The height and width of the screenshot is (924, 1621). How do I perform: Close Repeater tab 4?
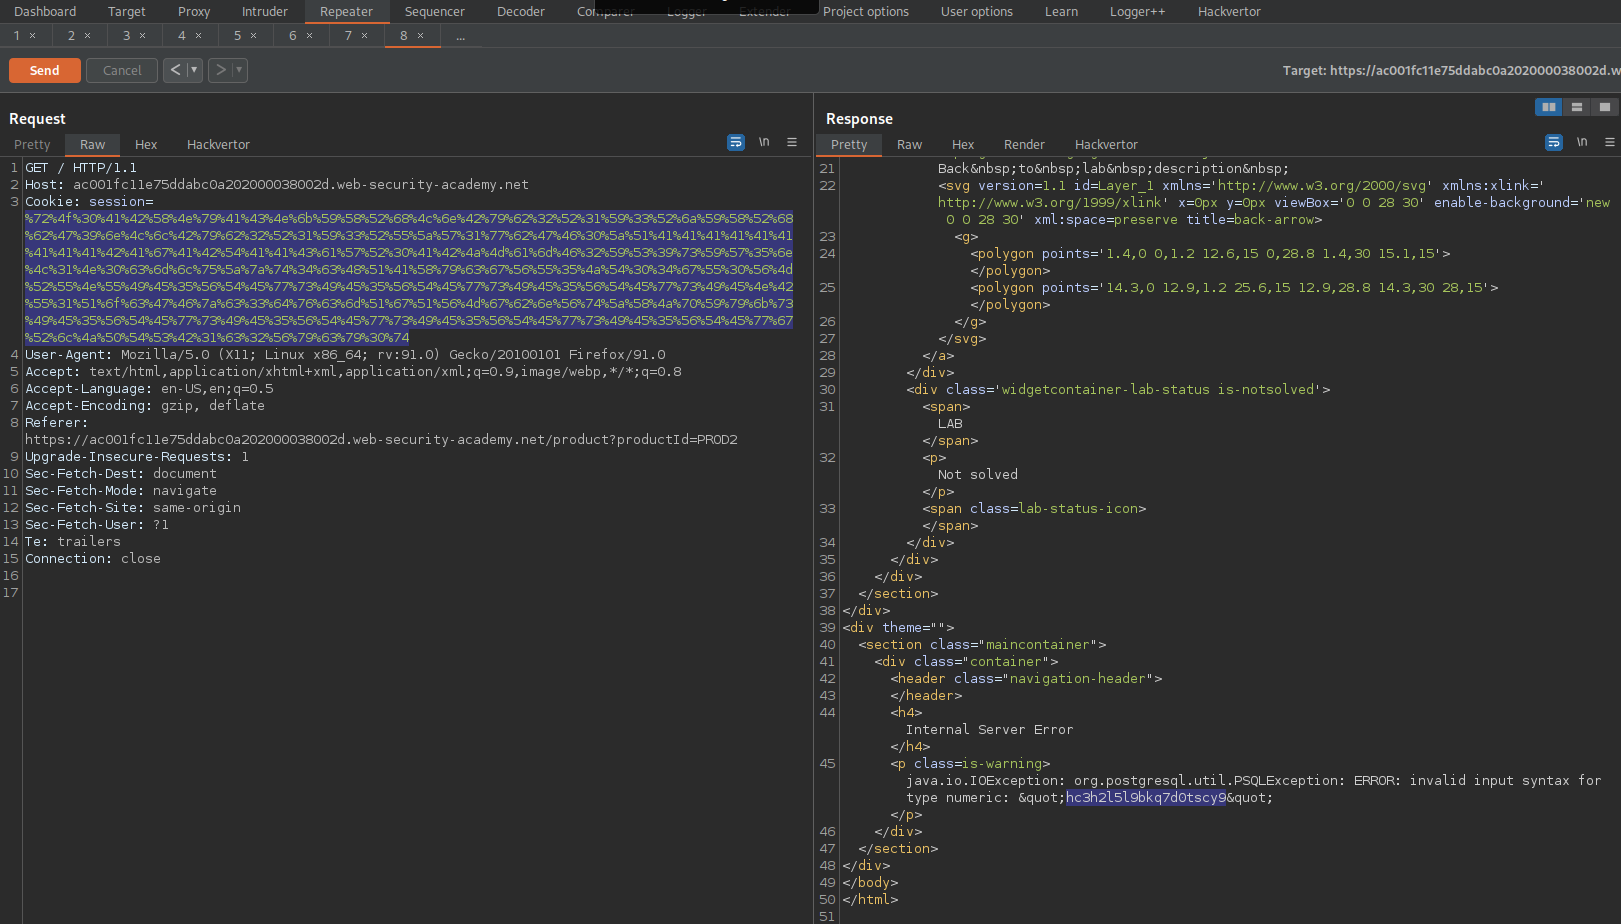(198, 36)
